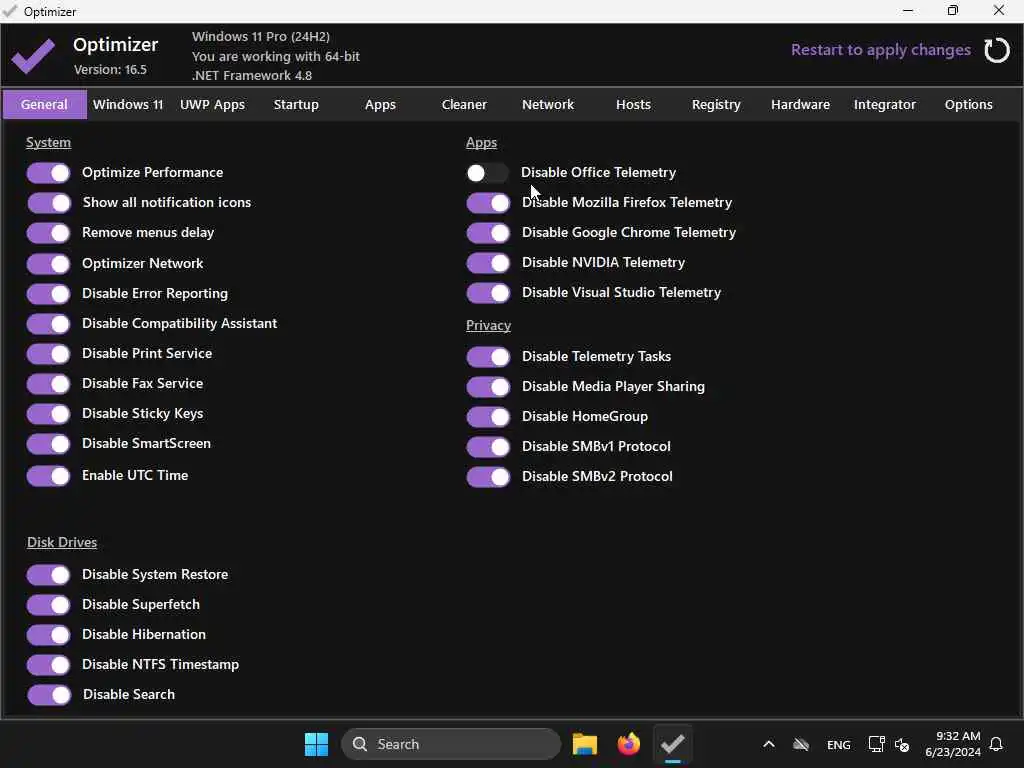
Task: Toggle Enable UTC Time
Action: click(48, 476)
